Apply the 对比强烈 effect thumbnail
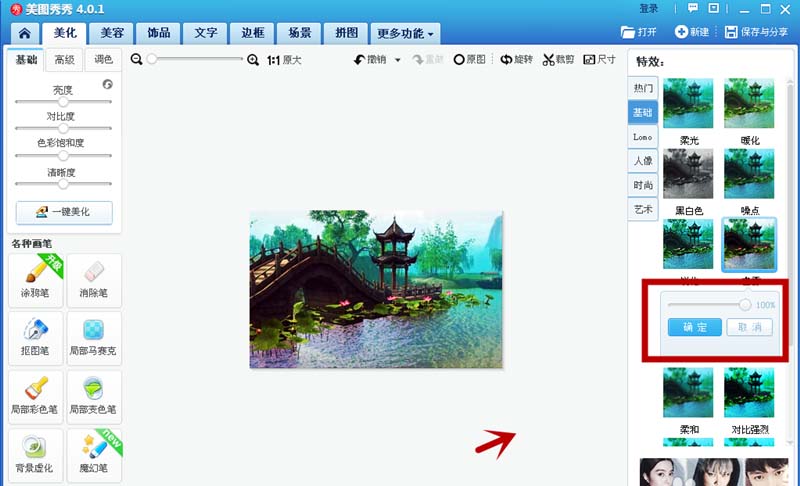 tap(749, 393)
